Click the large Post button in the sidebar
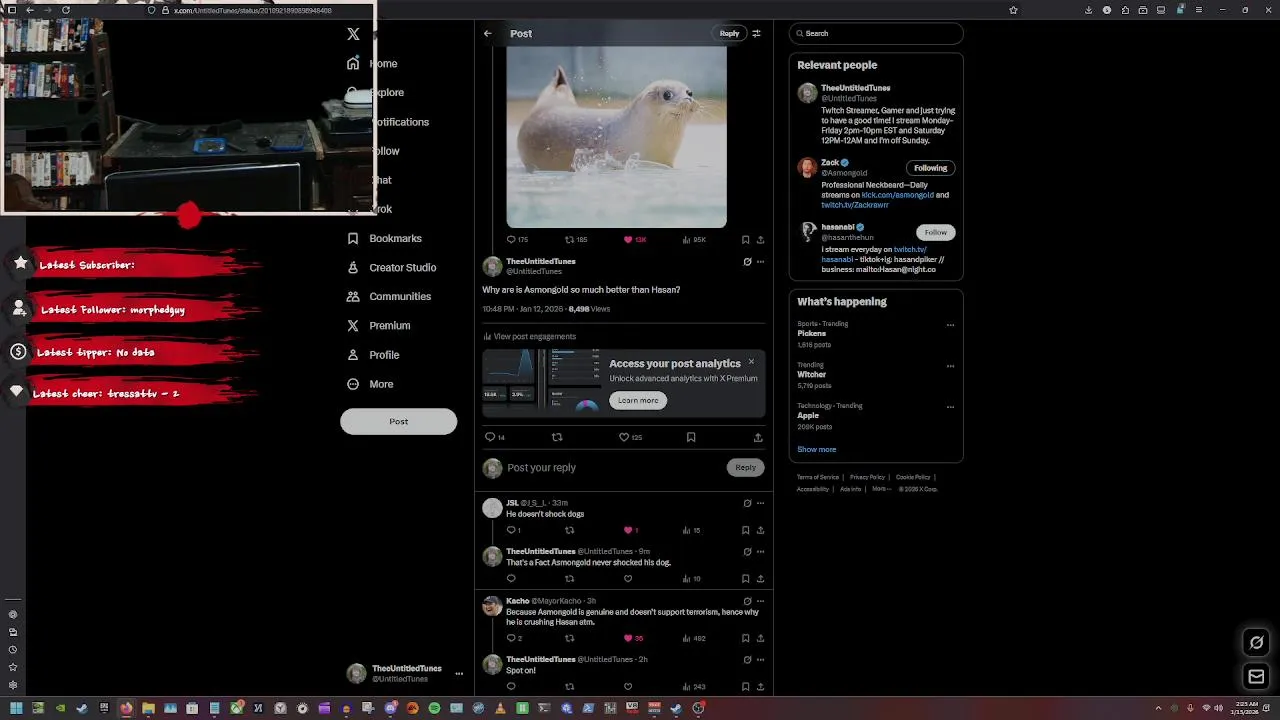 click(x=399, y=421)
